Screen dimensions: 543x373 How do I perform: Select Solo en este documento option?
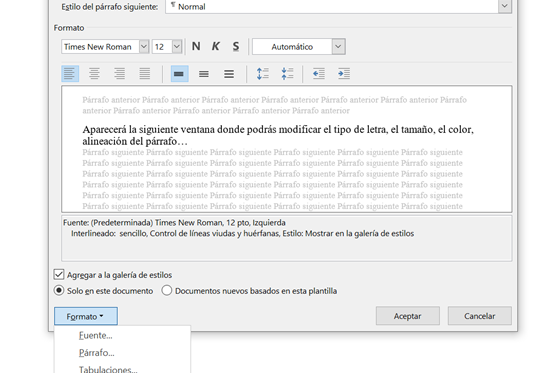pos(59,291)
